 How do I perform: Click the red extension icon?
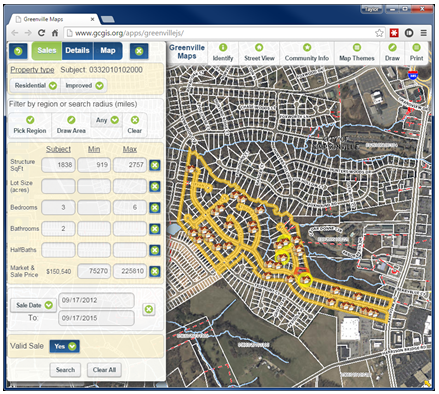tap(394, 33)
